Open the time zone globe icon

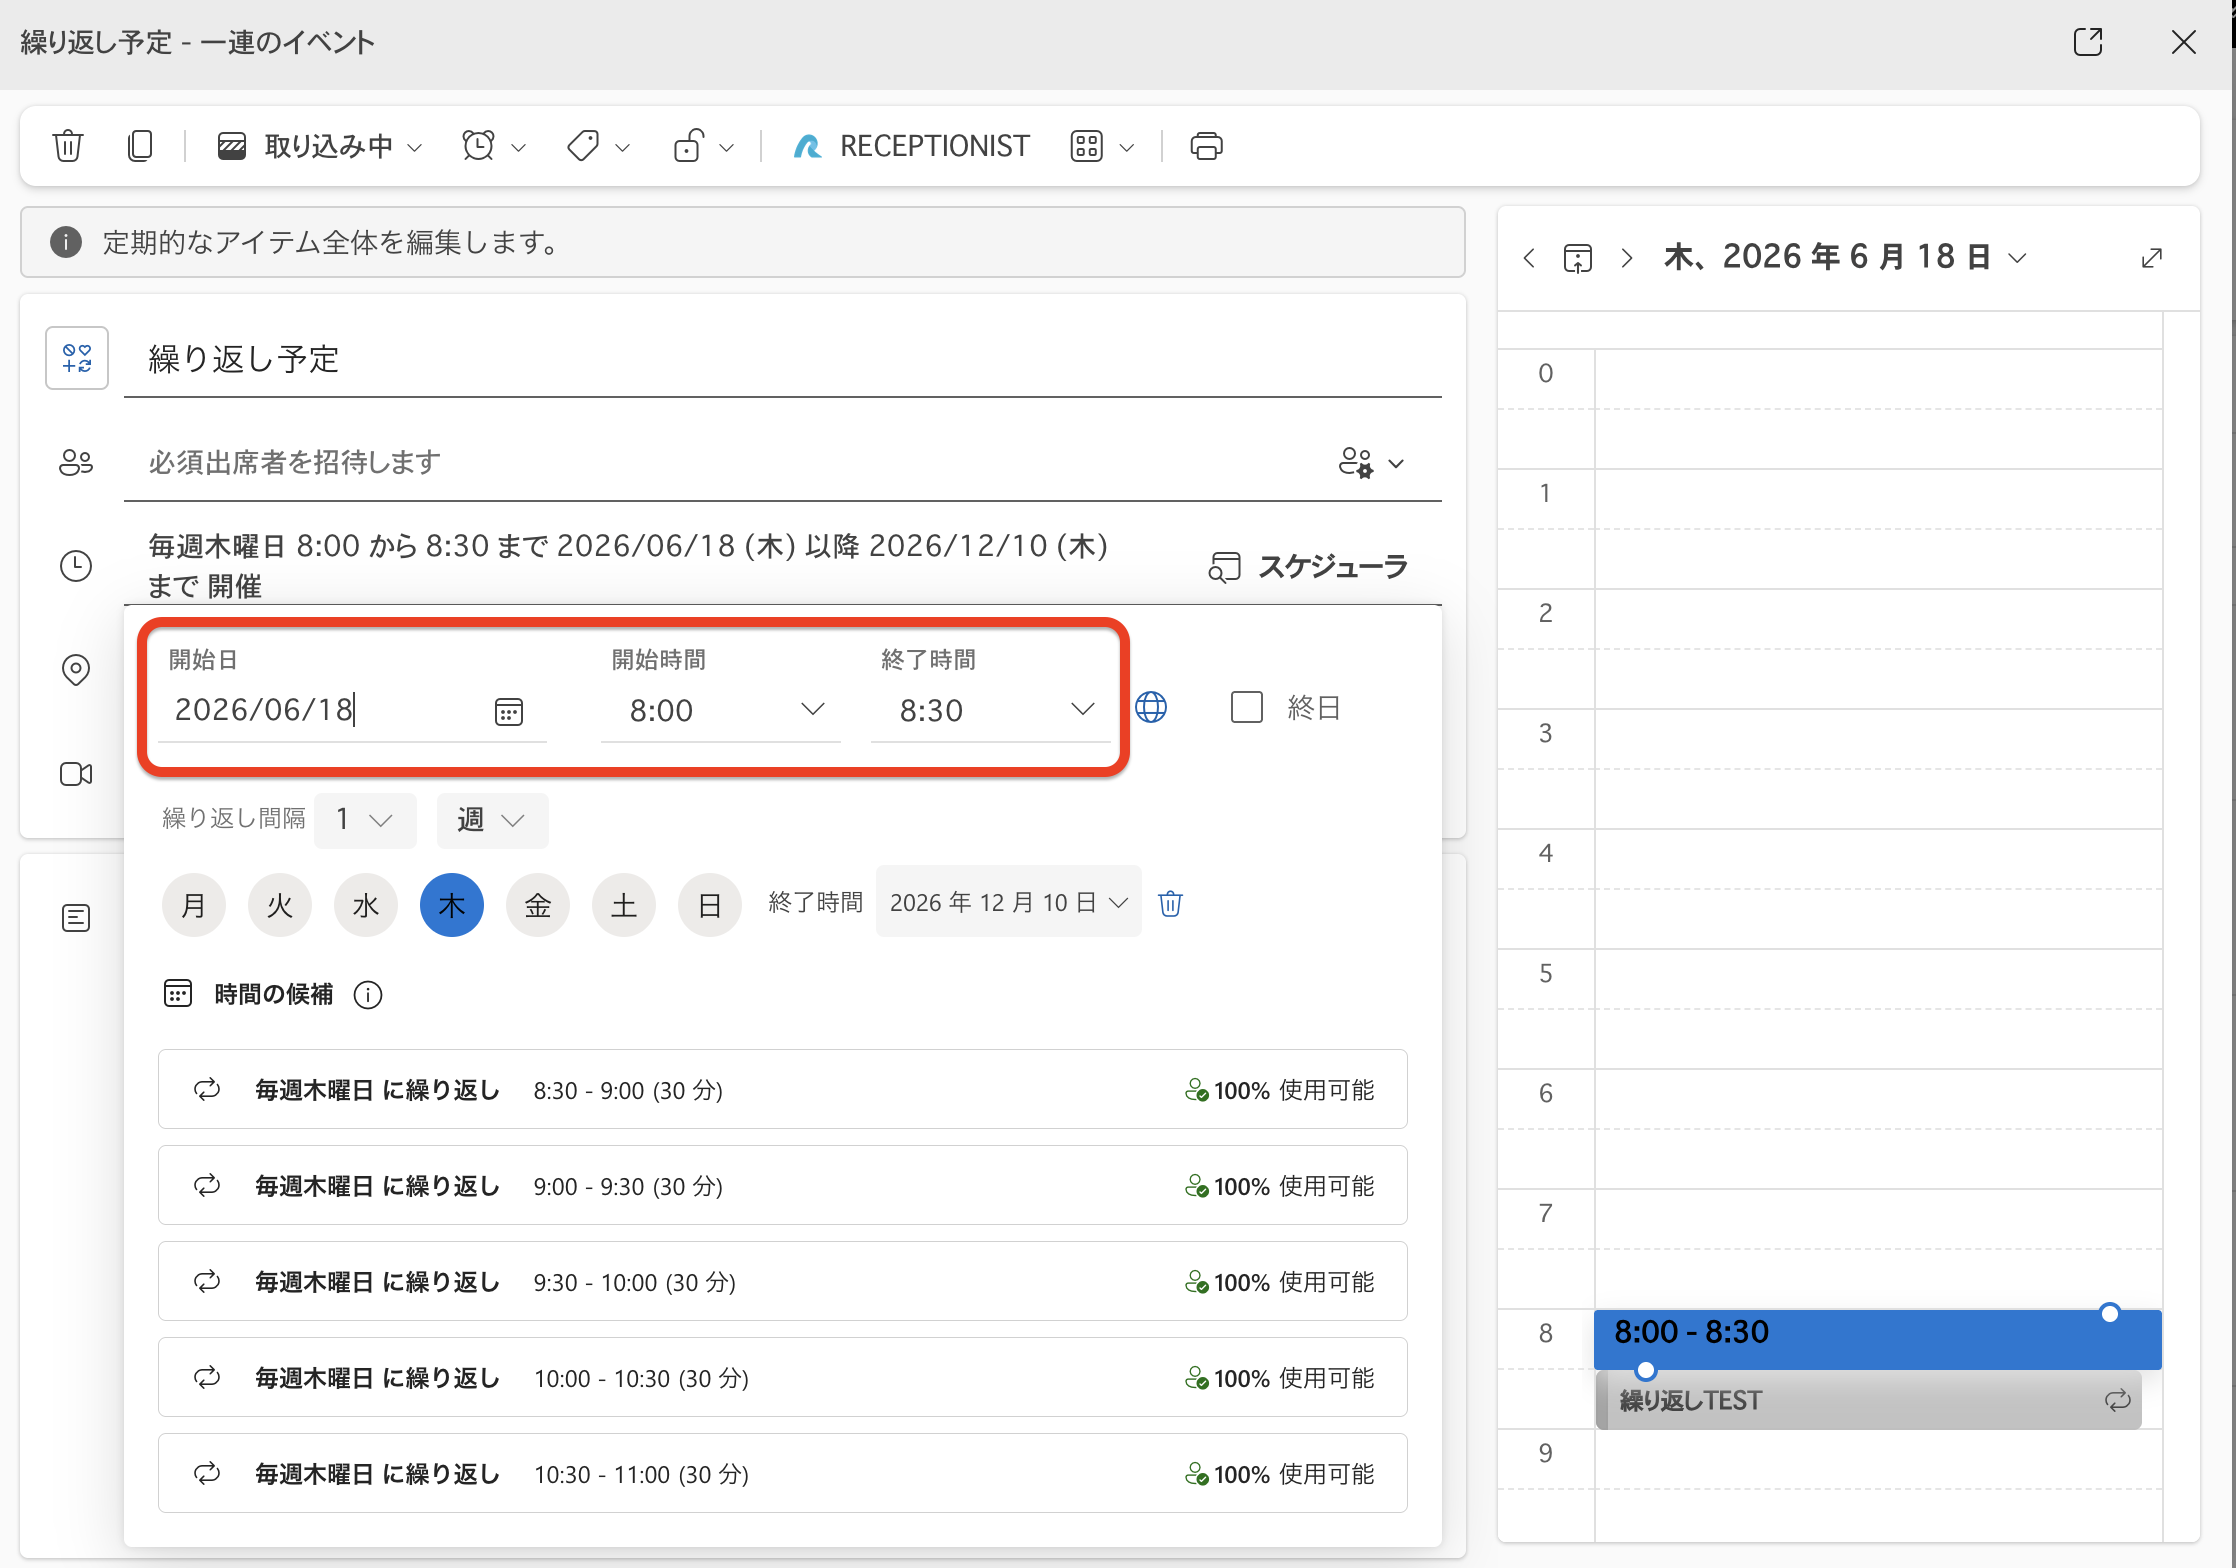tap(1151, 708)
